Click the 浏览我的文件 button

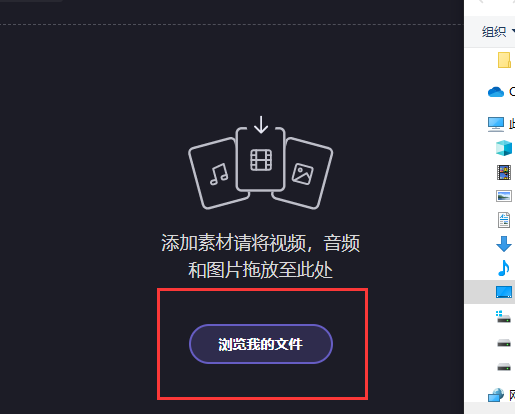pos(261,344)
